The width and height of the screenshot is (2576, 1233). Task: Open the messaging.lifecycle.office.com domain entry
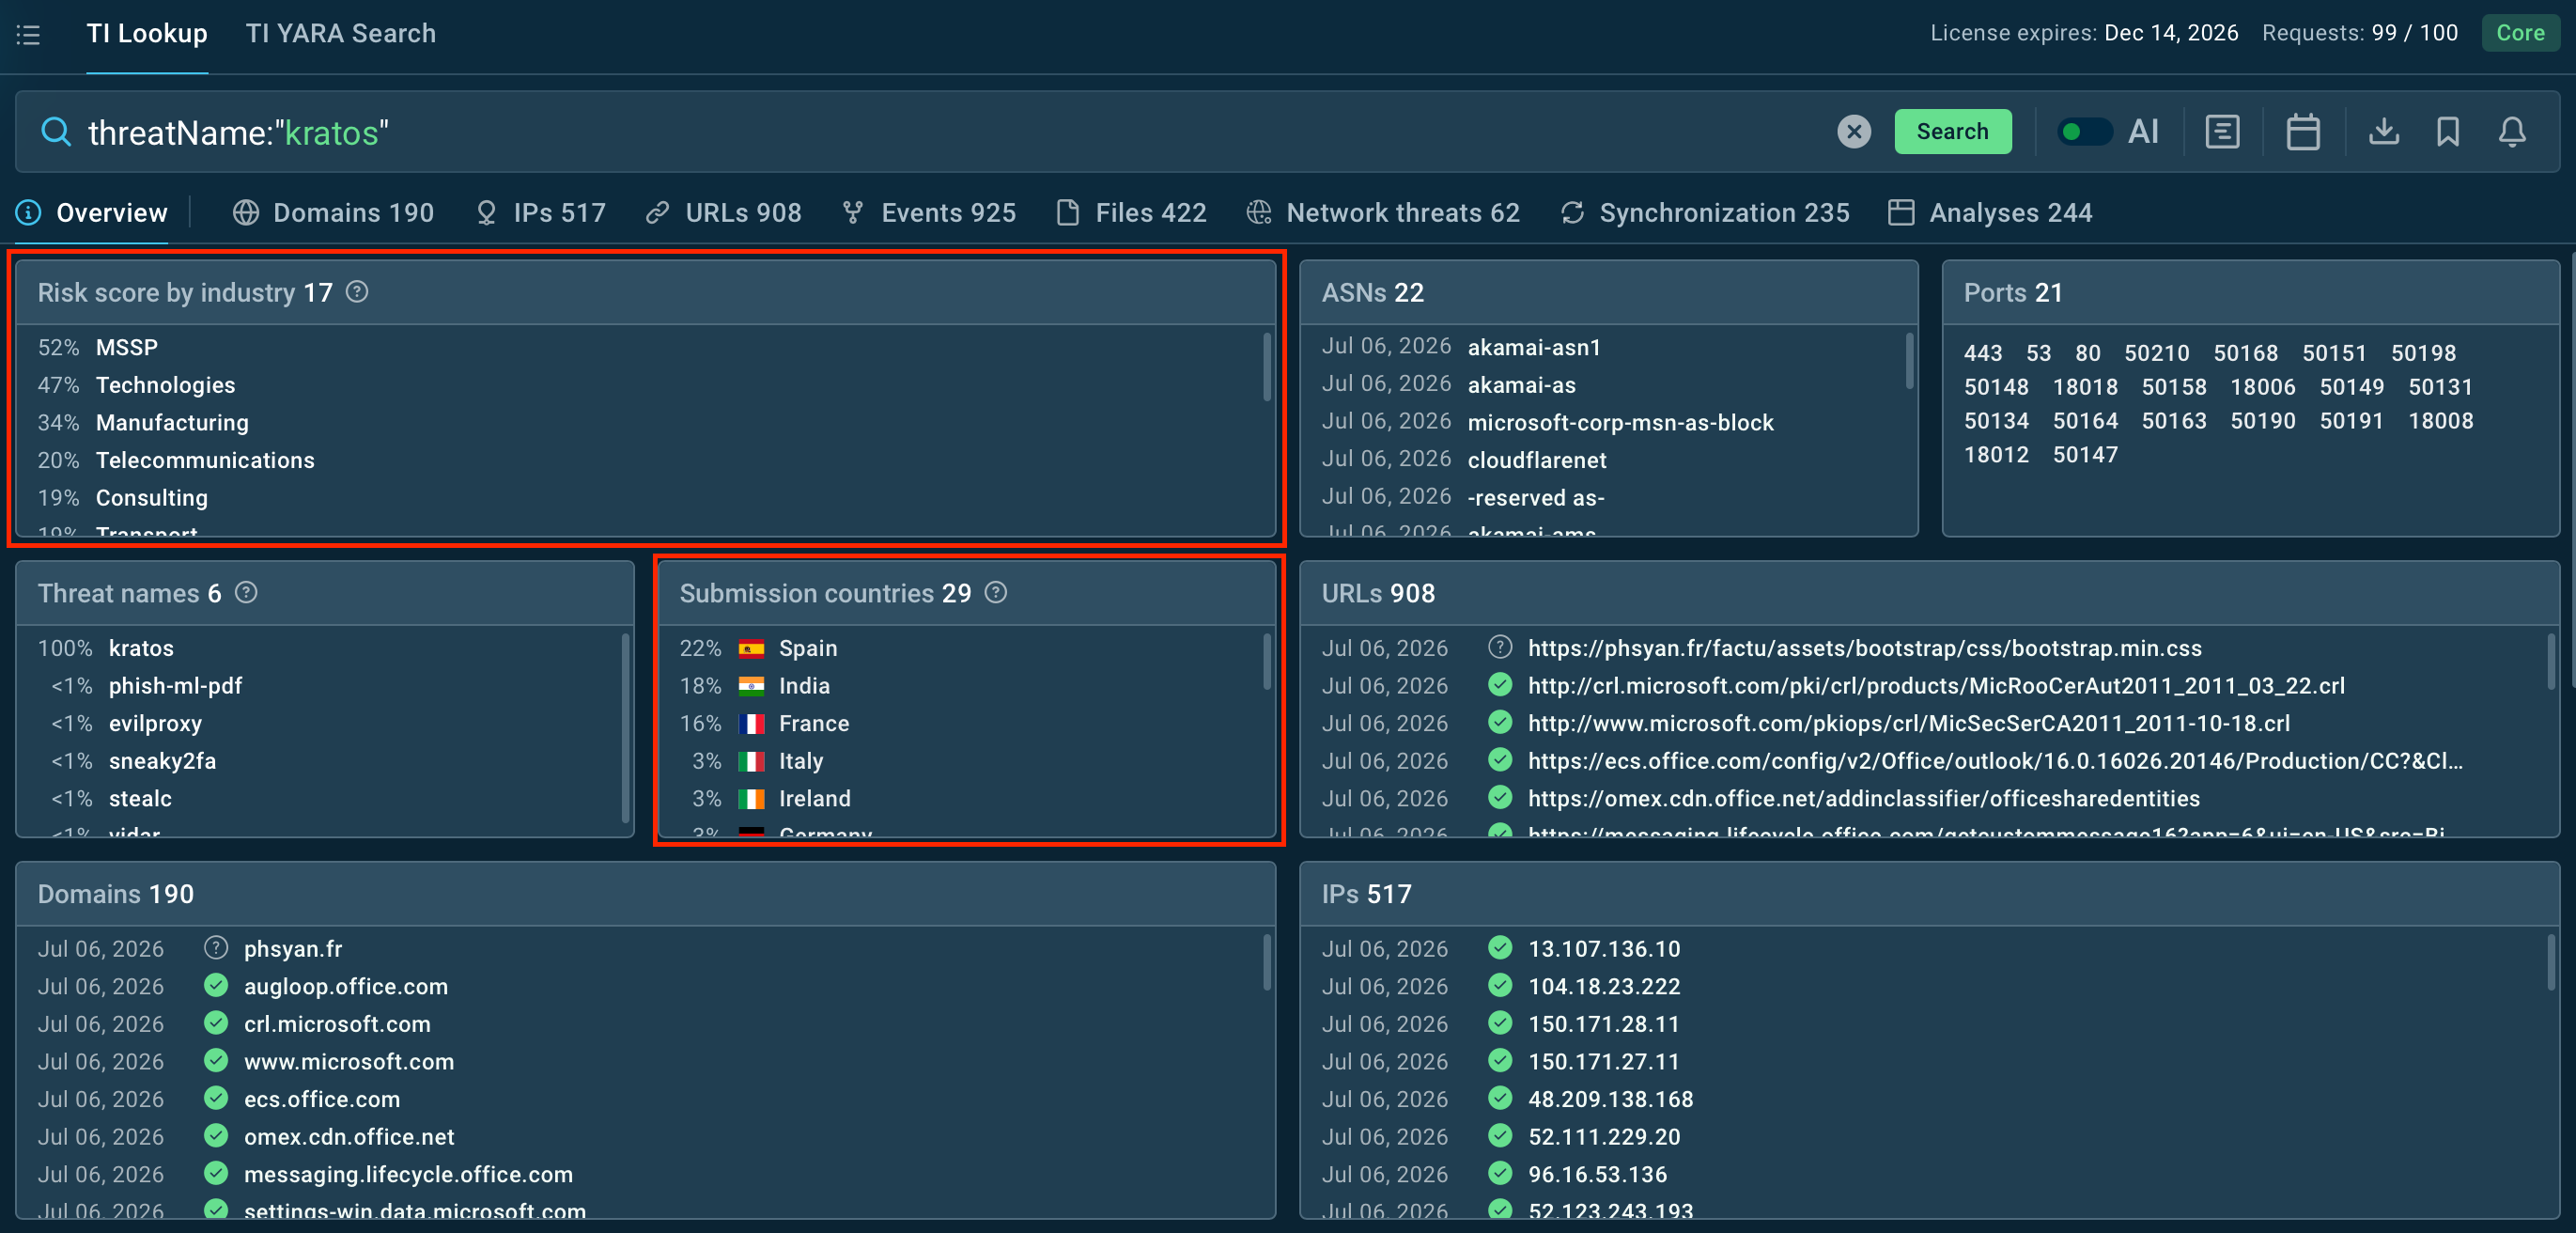tap(408, 1174)
